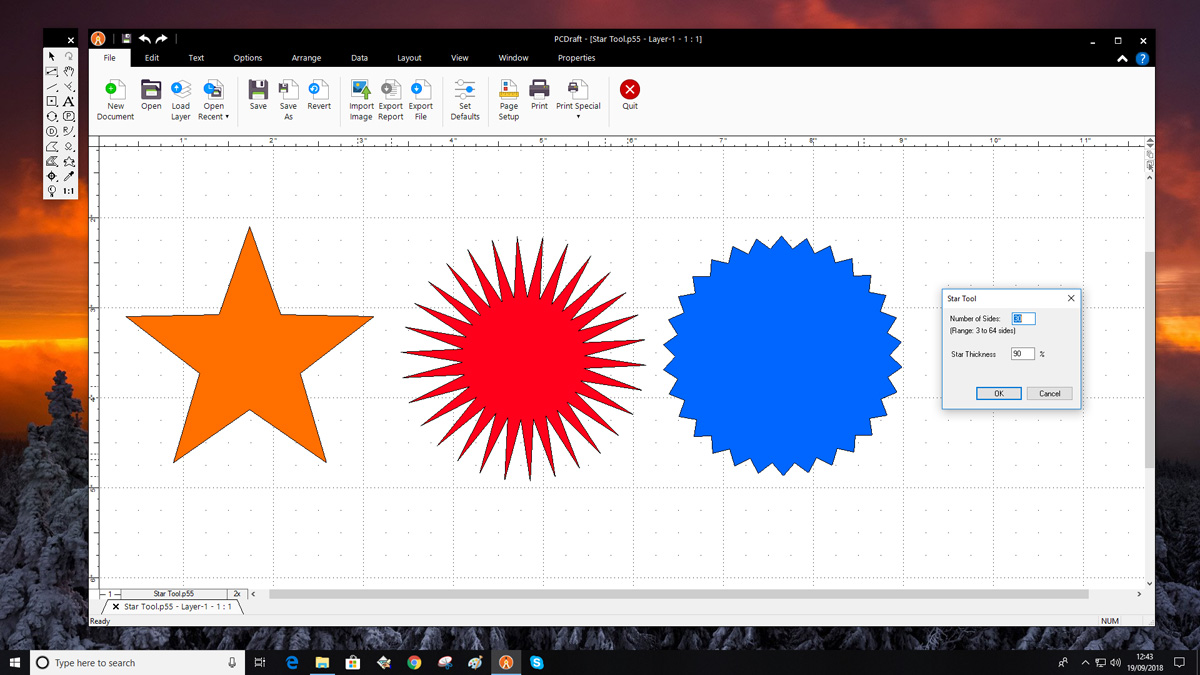Open the Layout tab
The height and width of the screenshot is (675, 1200).
(409, 58)
